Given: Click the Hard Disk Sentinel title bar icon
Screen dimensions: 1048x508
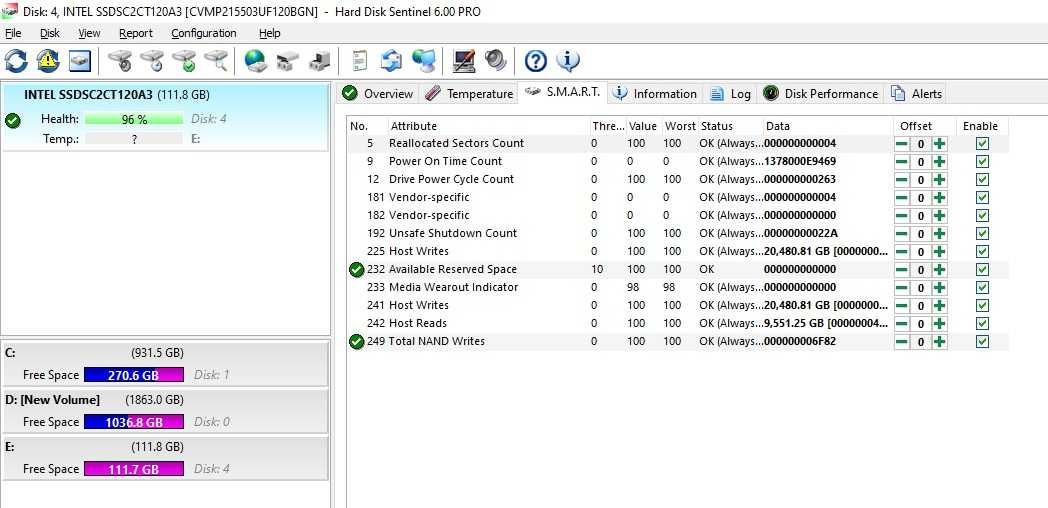Looking at the screenshot, I should [9, 11].
